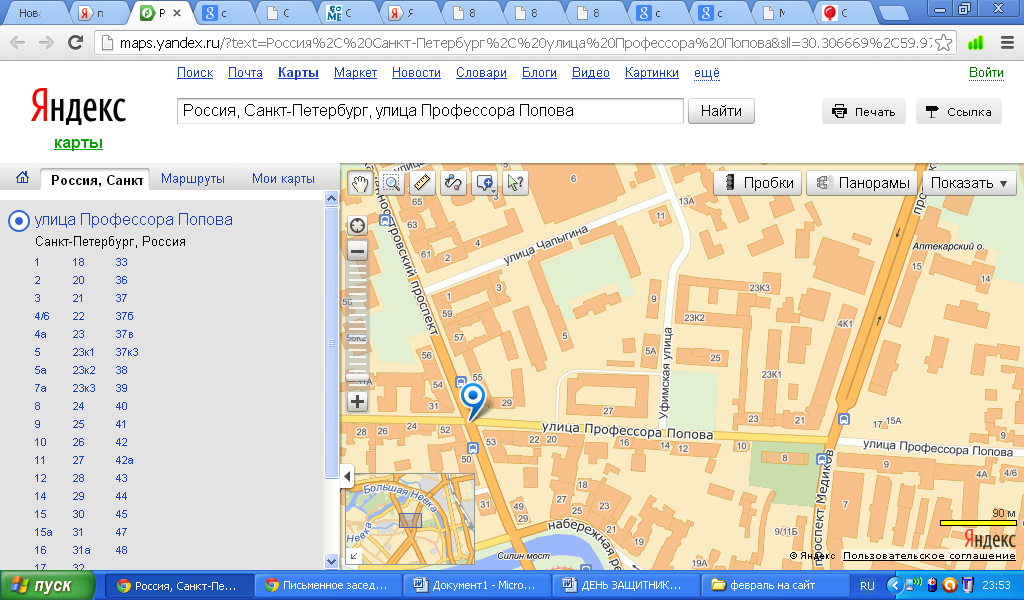Click the map search input field

(430, 111)
